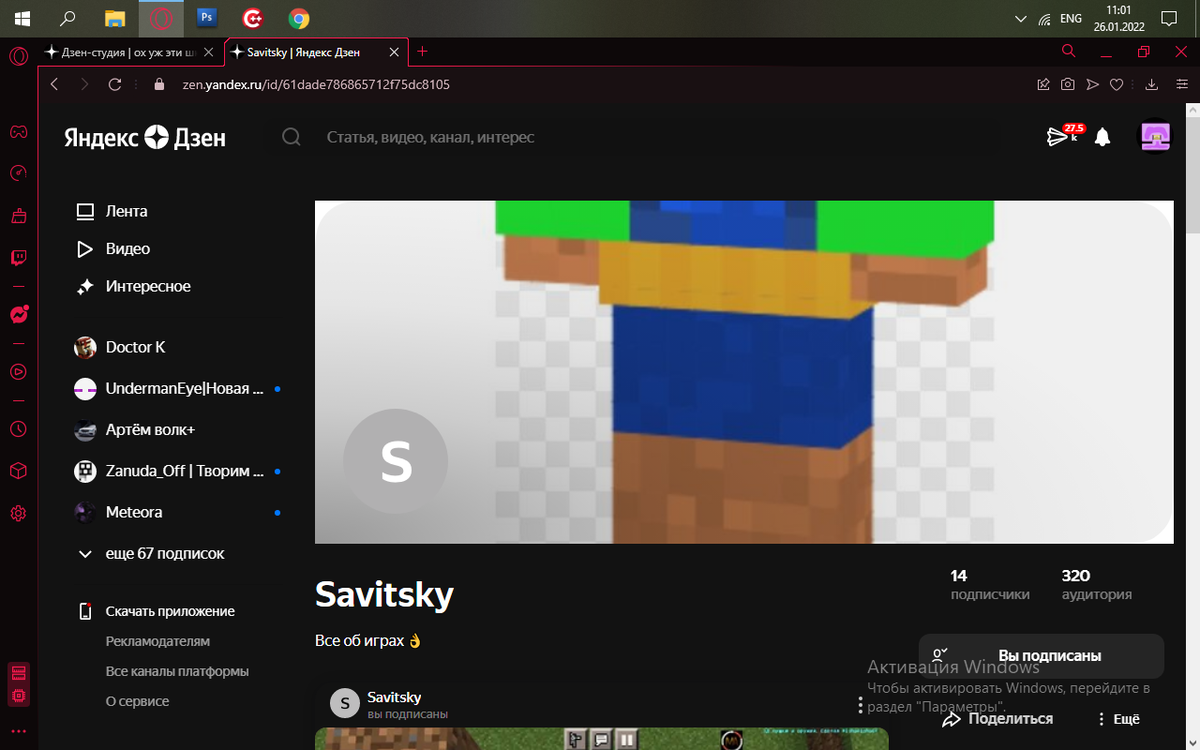Open Twitch in the sidebar
Image resolution: width=1200 pixels, height=750 pixels.
pos(18,258)
